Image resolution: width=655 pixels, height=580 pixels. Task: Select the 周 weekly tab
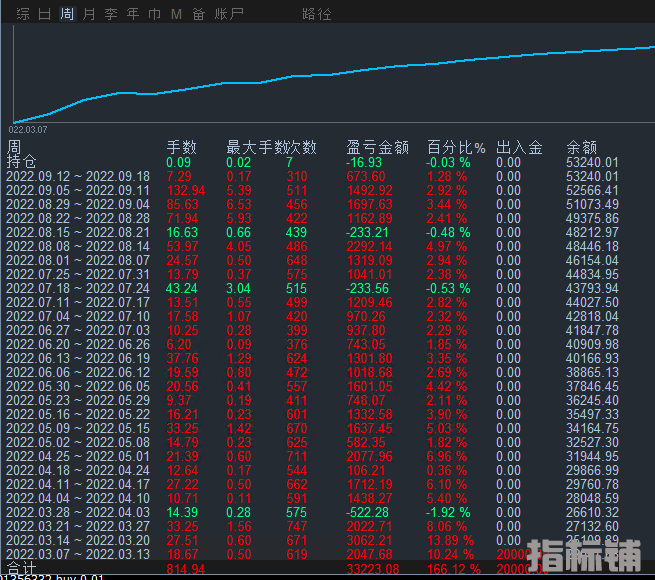[67, 14]
